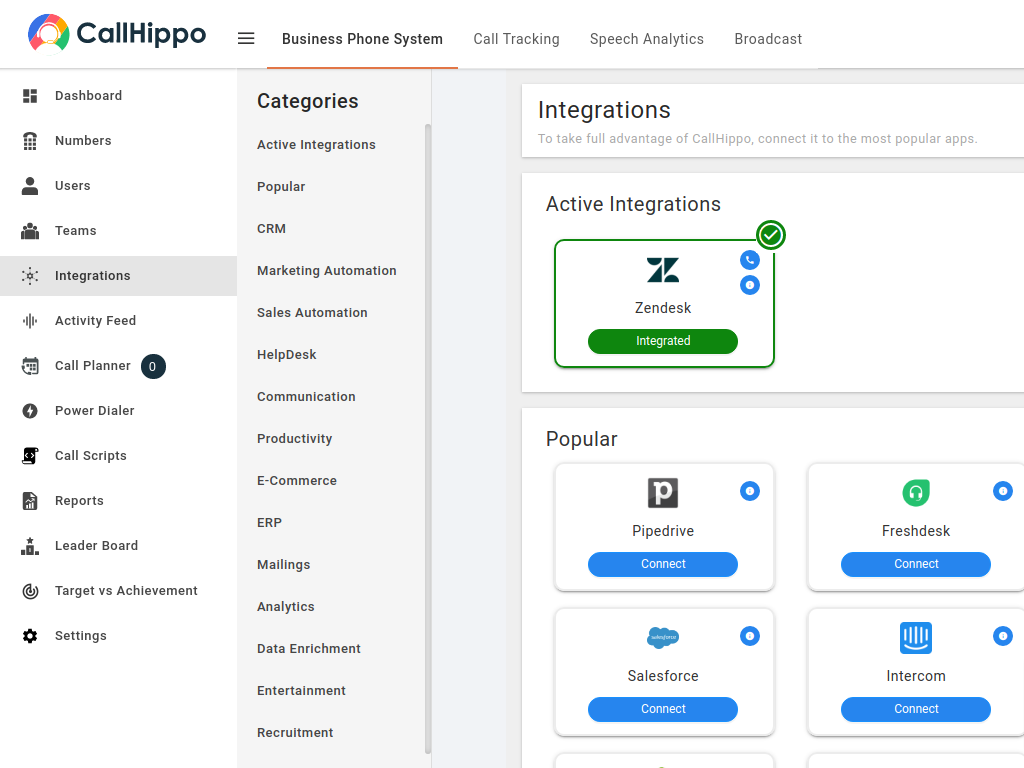Select Communication category

point(306,397)
